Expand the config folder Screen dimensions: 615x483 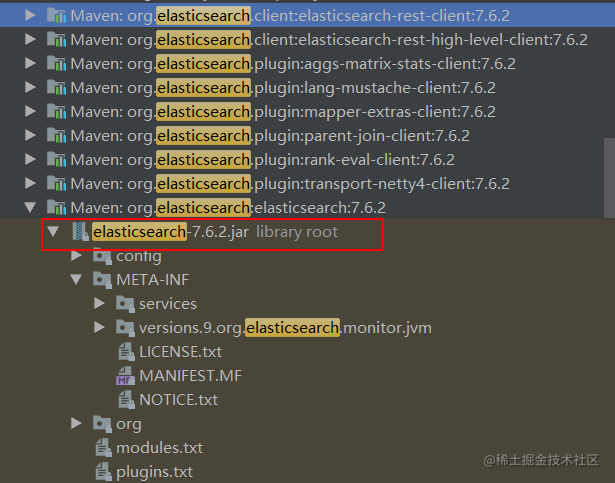tap(76, 255)
